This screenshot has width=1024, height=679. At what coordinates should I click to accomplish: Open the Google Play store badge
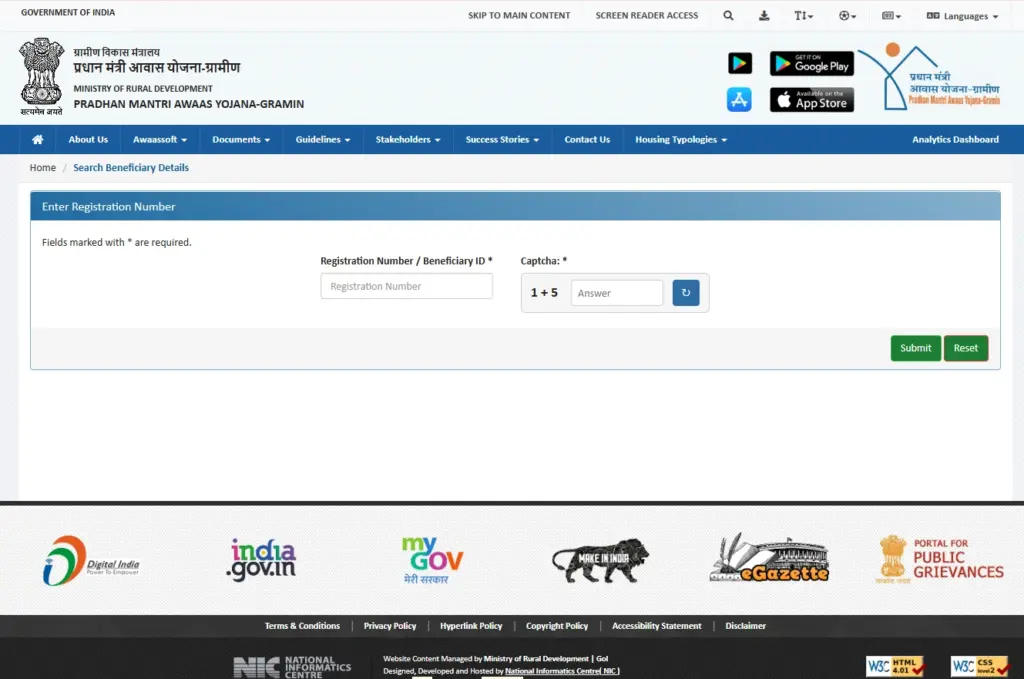(812, 63)
